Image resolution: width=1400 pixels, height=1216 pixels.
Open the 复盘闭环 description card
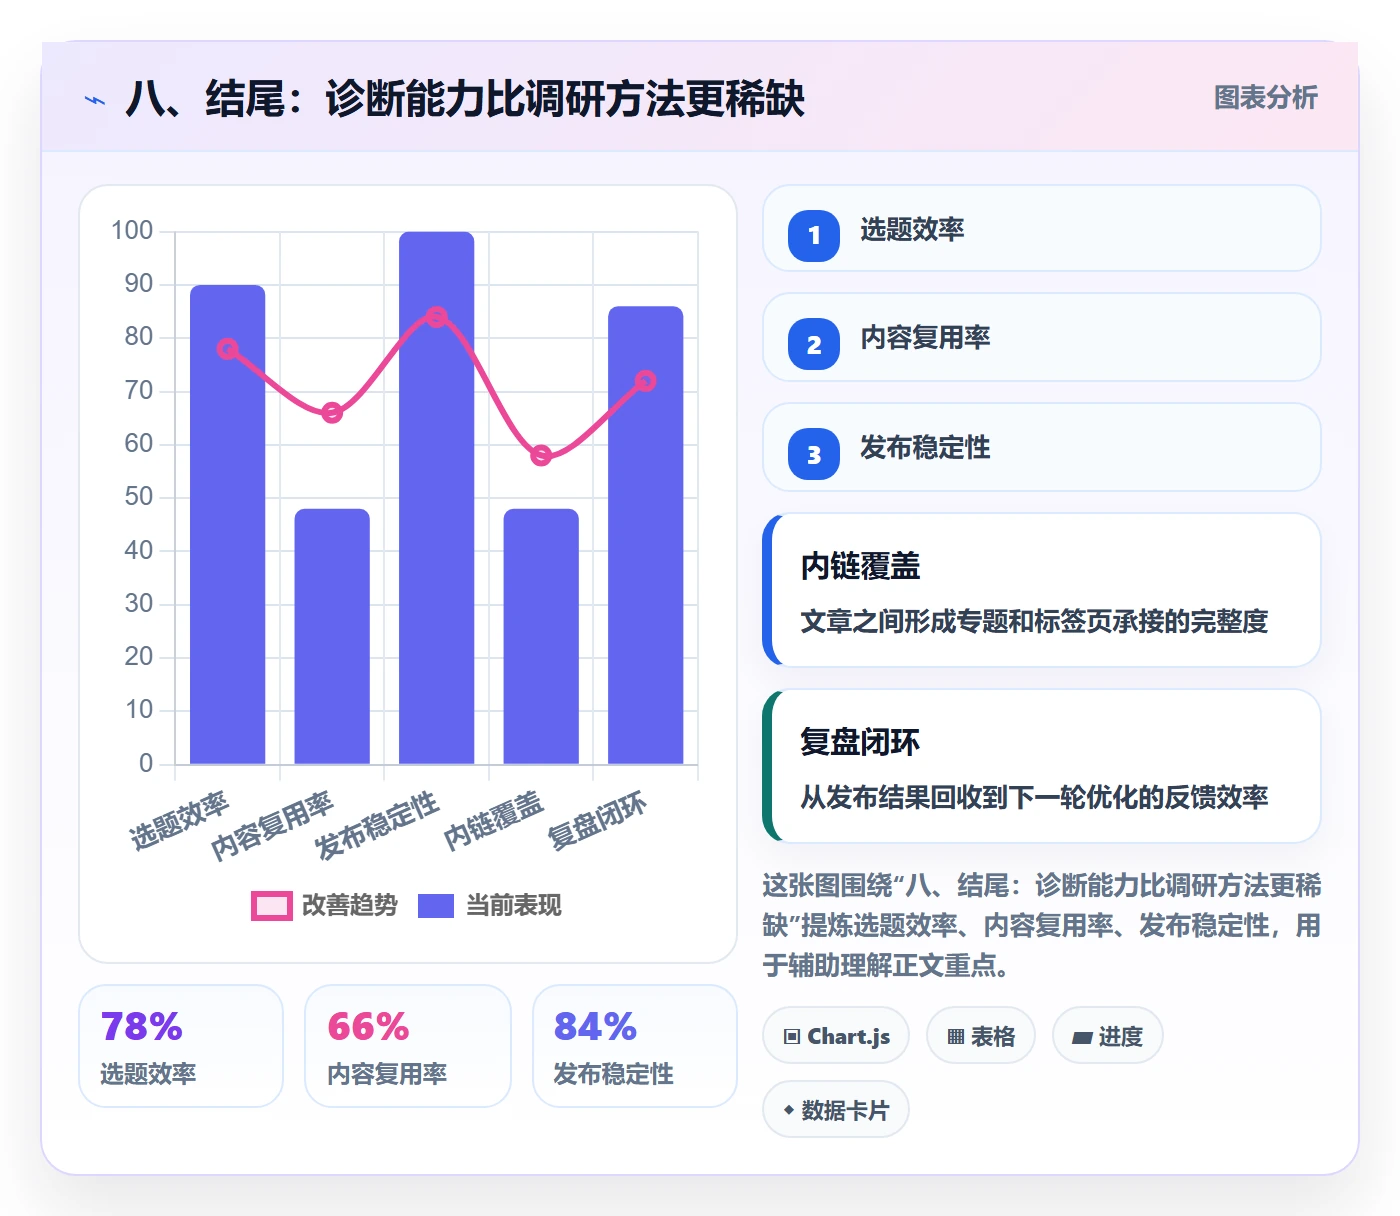point(1041,766)
